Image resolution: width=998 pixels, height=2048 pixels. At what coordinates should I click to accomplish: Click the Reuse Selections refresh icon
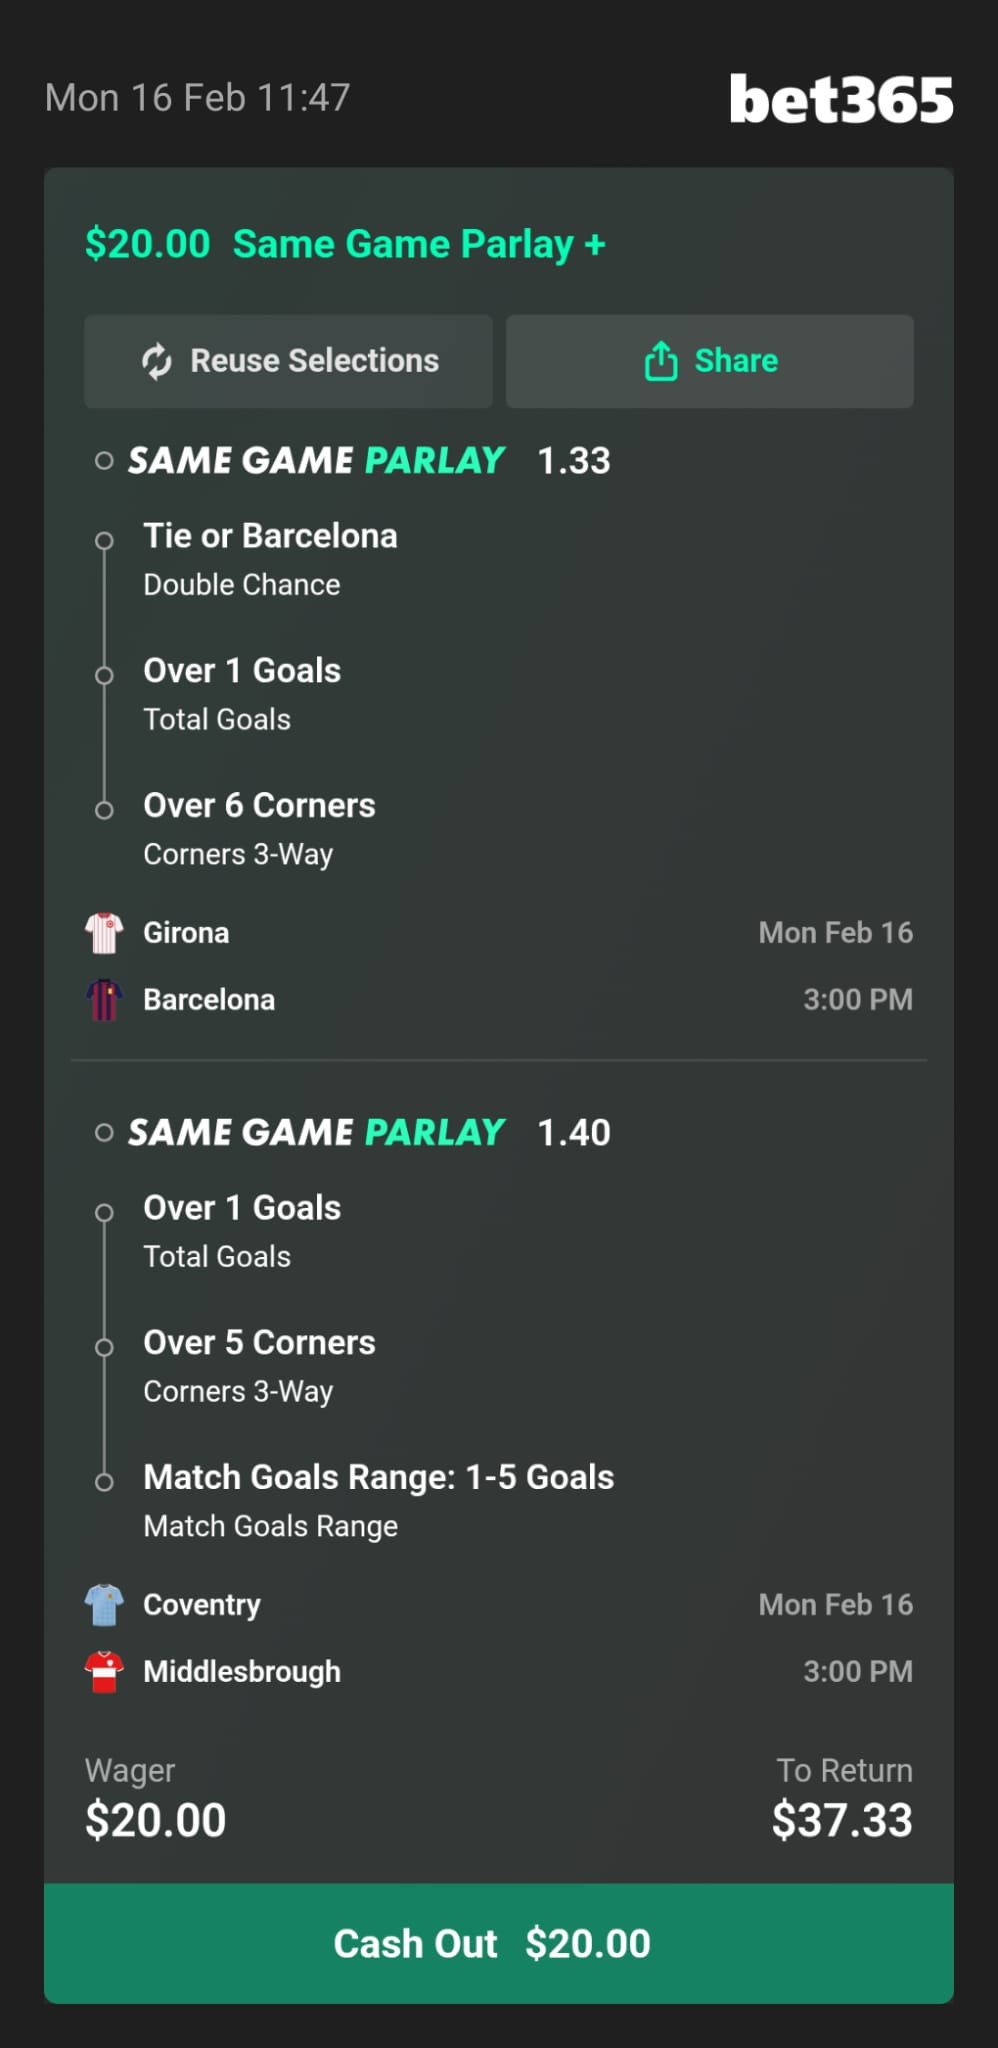[157, 361]
